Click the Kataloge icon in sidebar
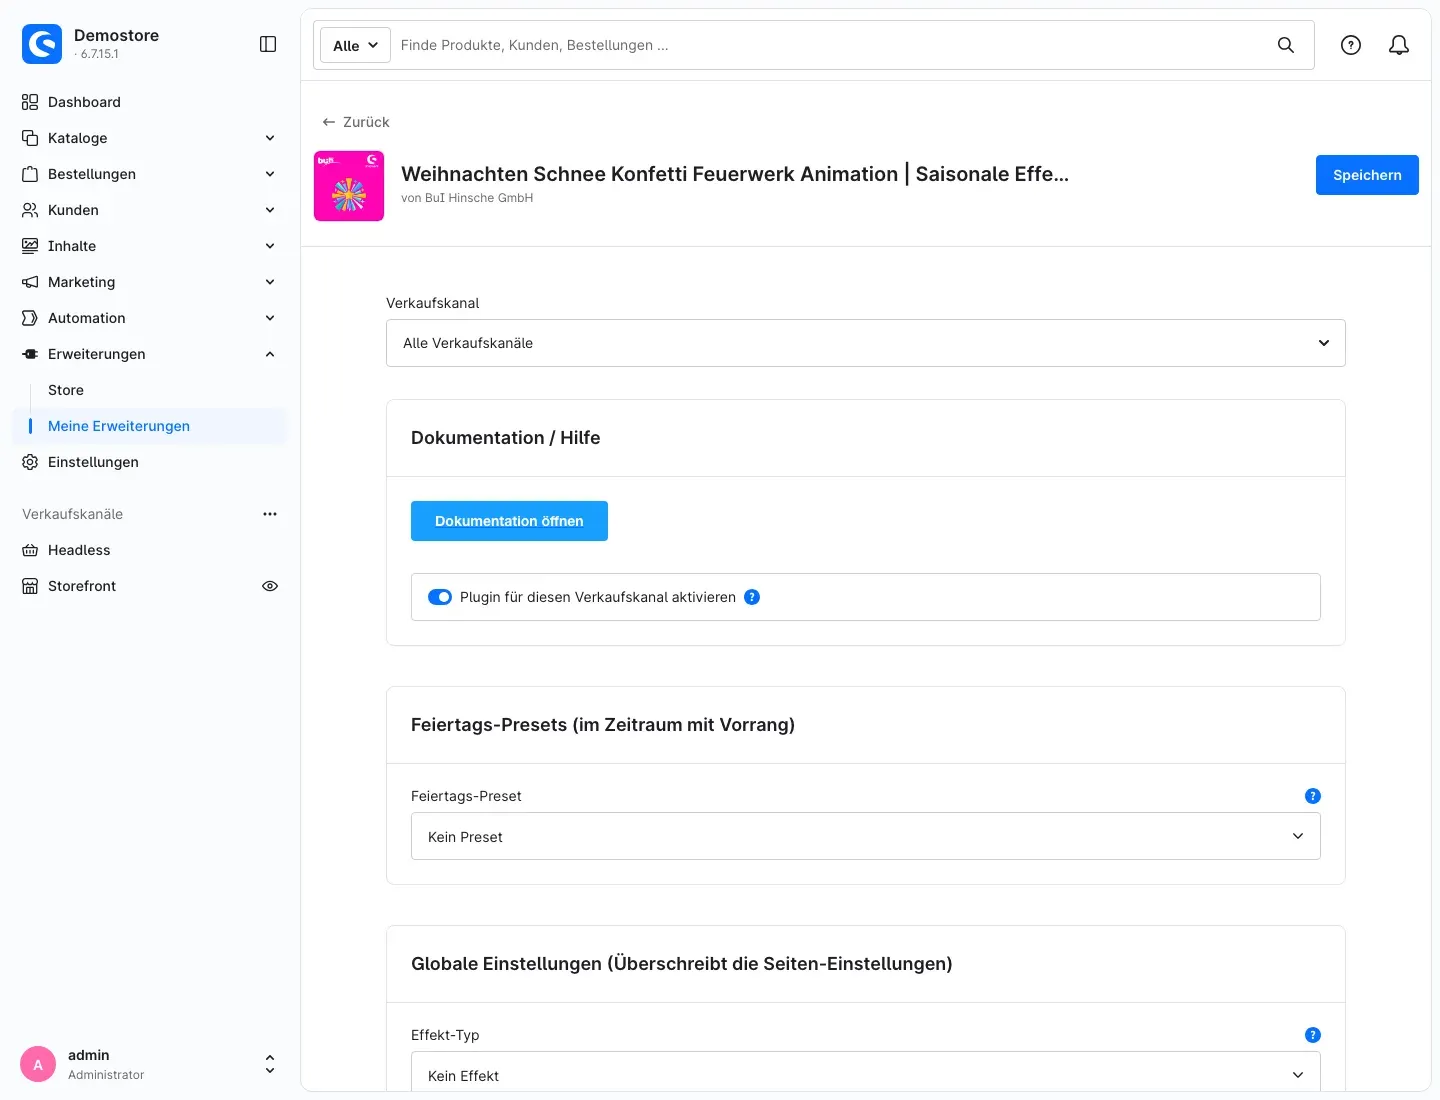 click(30, 138)
